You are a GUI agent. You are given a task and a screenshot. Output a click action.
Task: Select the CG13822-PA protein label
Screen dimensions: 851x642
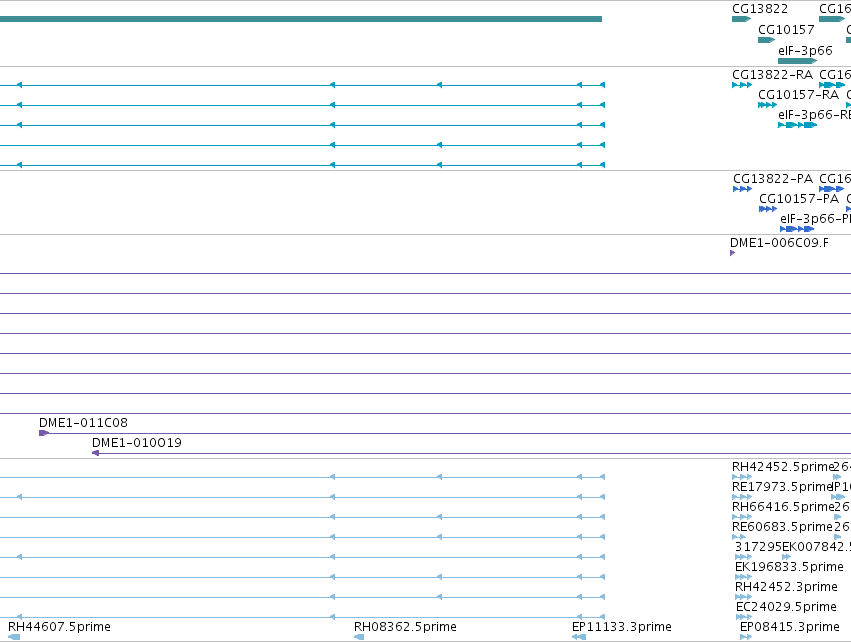(773, 179)
